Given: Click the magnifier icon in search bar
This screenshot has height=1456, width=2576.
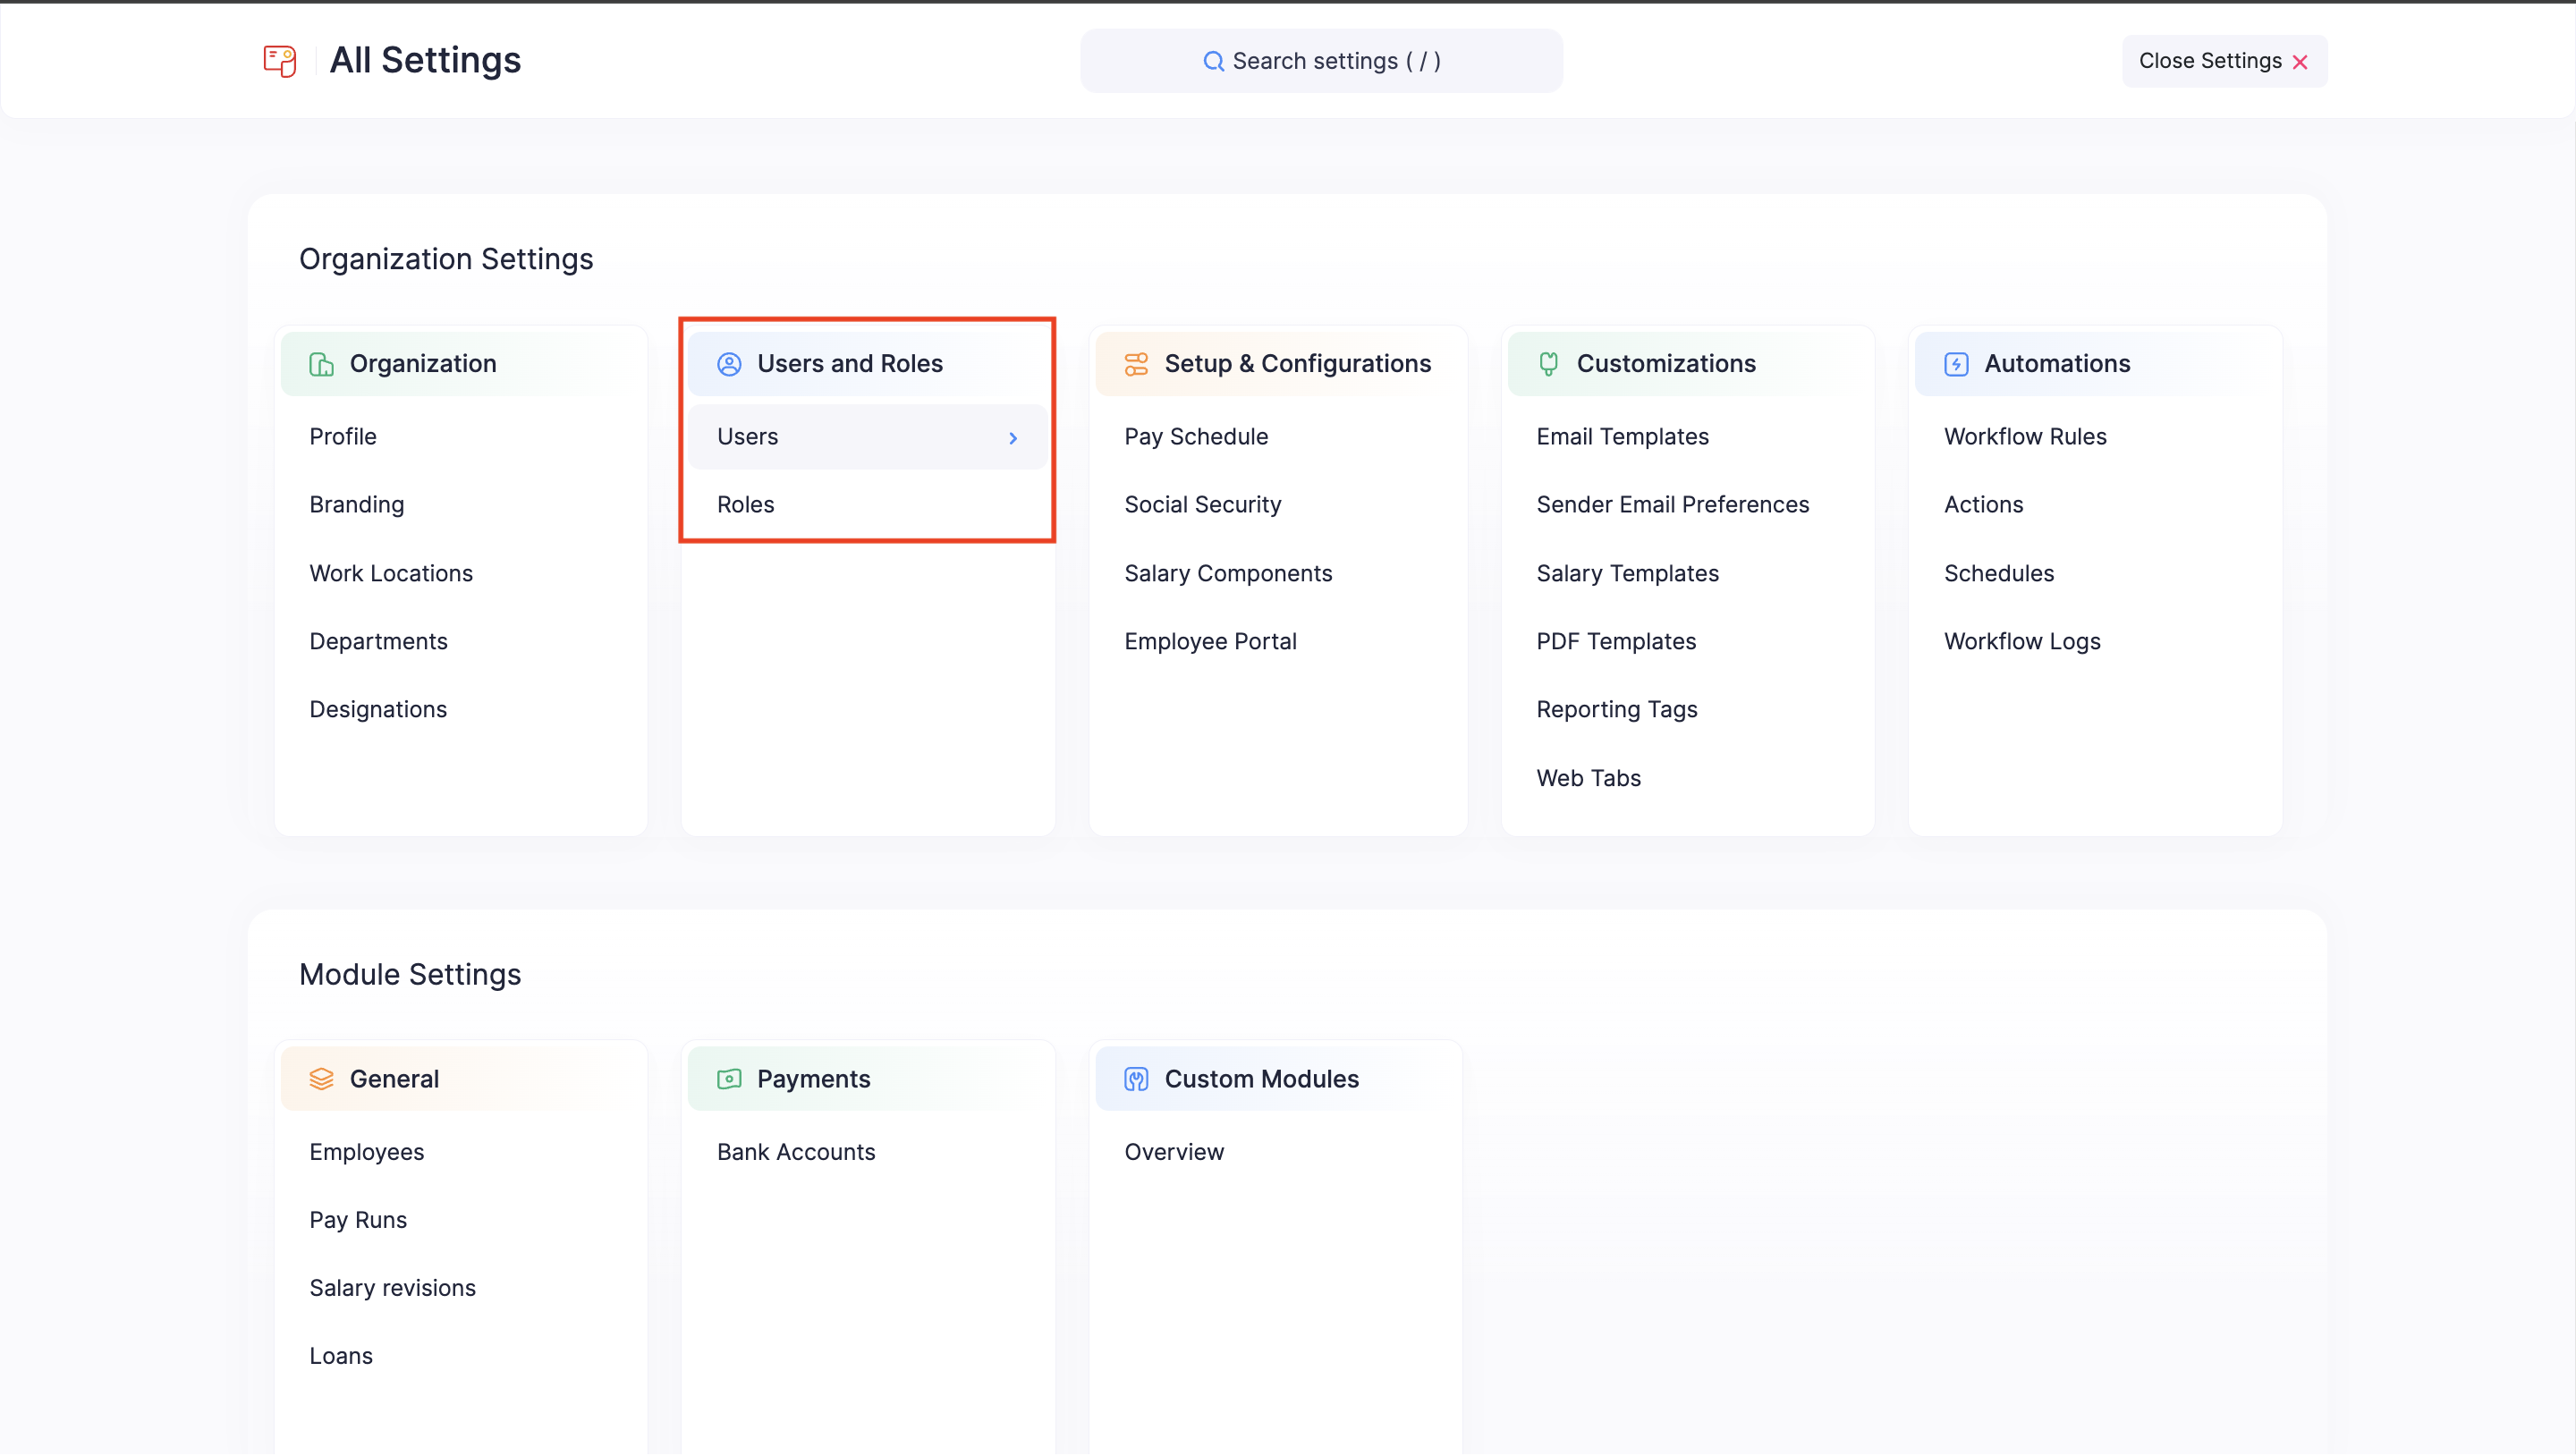Looking at the screenshot, I should tap(1213, 61).
